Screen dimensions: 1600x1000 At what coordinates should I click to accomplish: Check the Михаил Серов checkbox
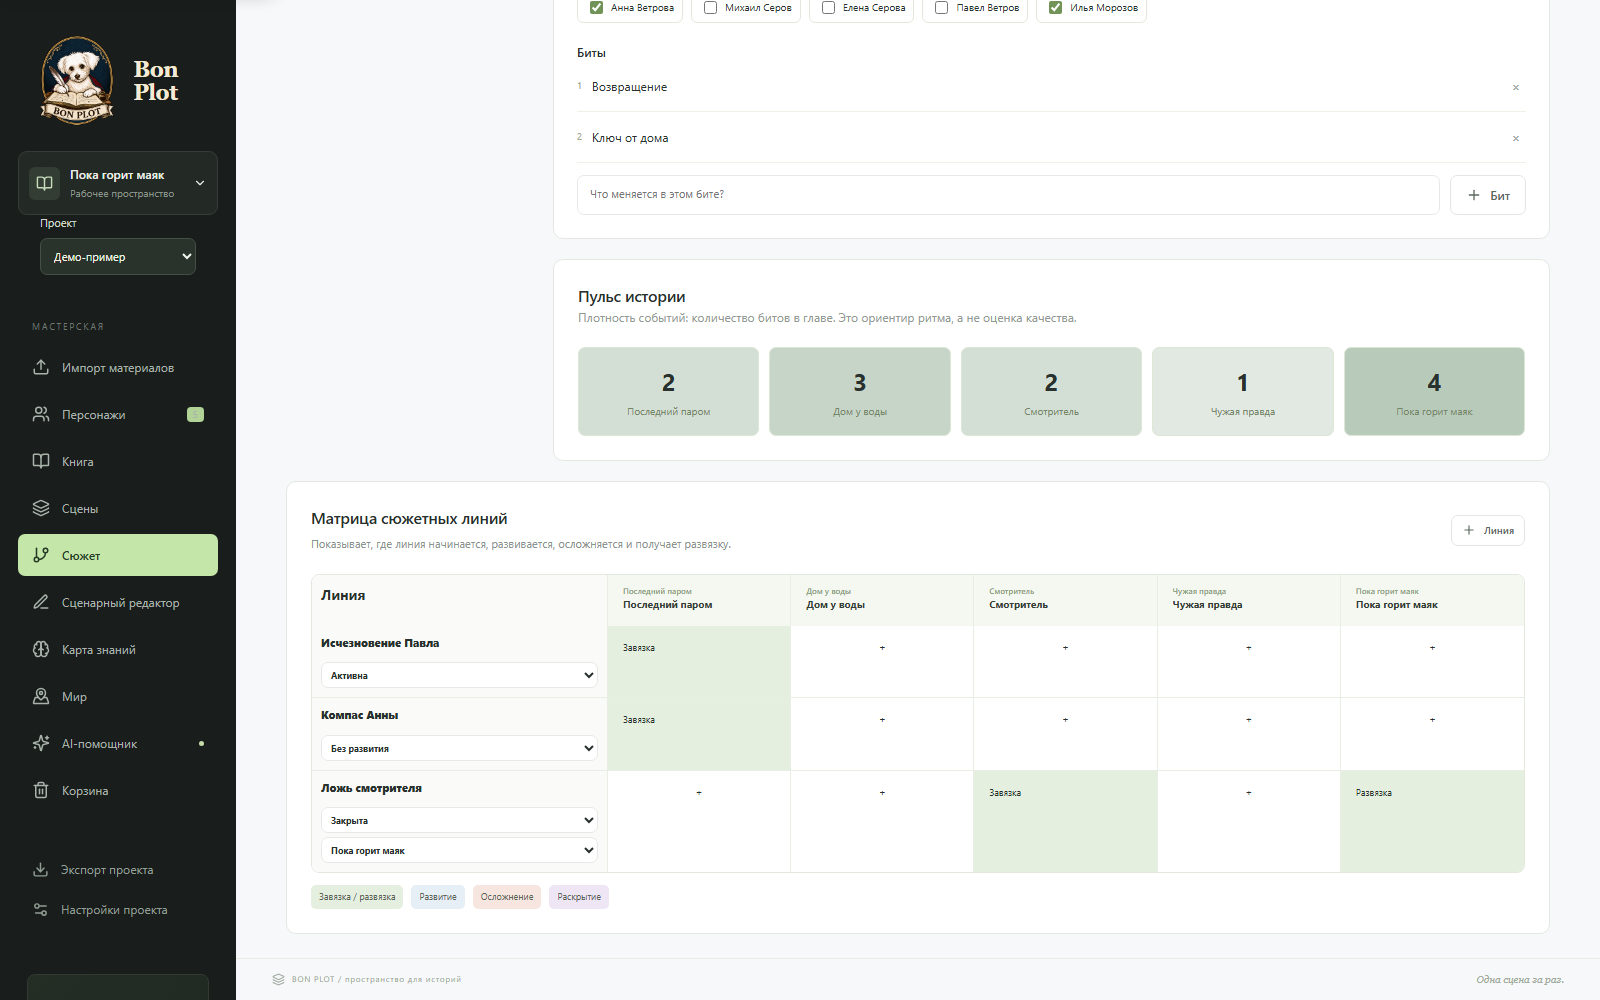(710, 7)
